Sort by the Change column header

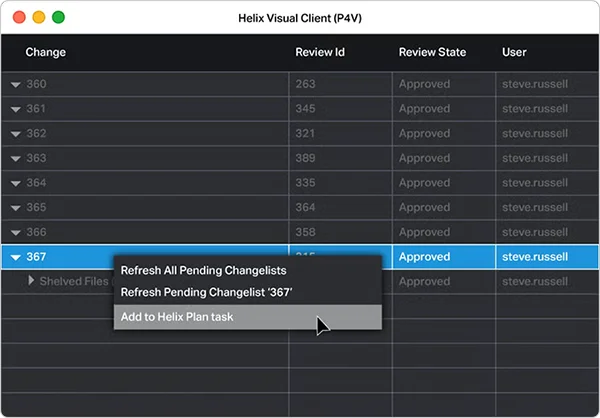(x=46, y=52)
